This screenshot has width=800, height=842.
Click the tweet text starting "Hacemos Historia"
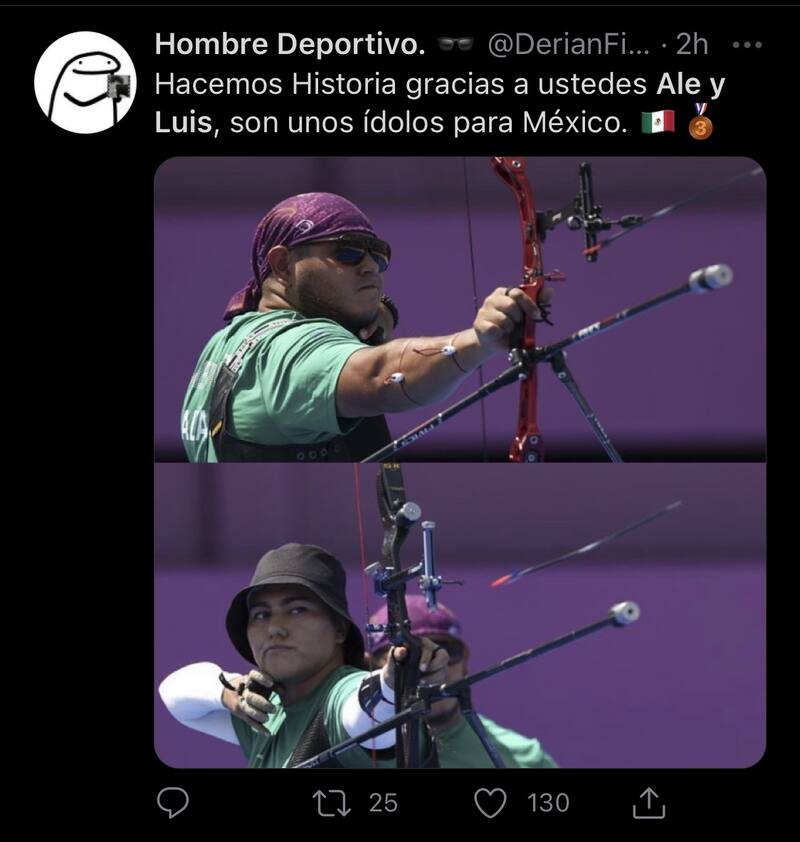pyautogui.click(x=400, y=85)
